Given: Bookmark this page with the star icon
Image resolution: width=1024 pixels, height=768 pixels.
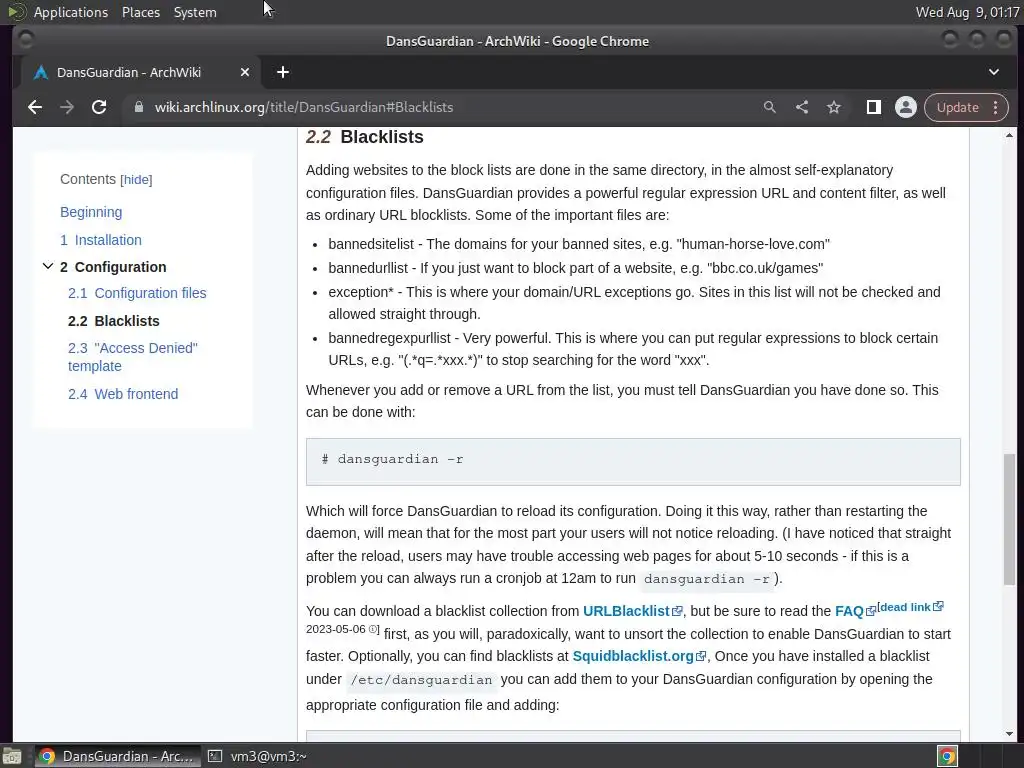Looking at the screenshot, I should click(x=834, y=107).
